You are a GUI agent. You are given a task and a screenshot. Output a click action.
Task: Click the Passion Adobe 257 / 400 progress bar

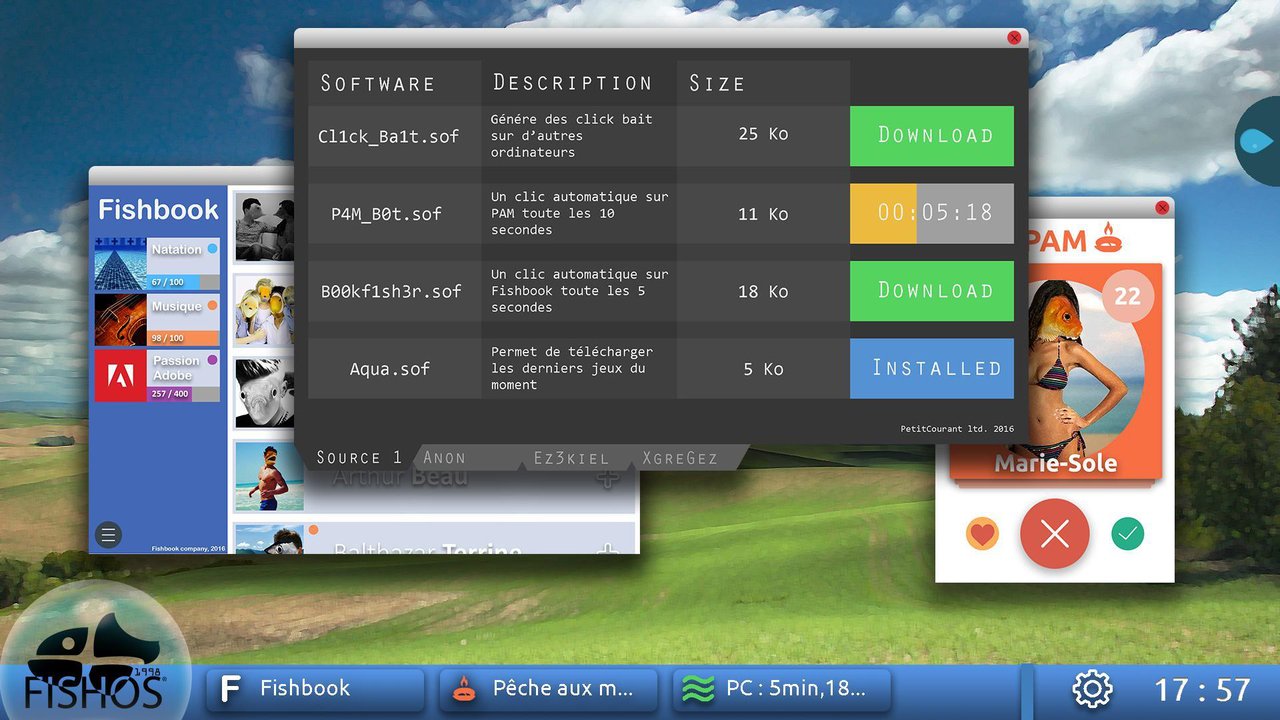pos(184,394)
